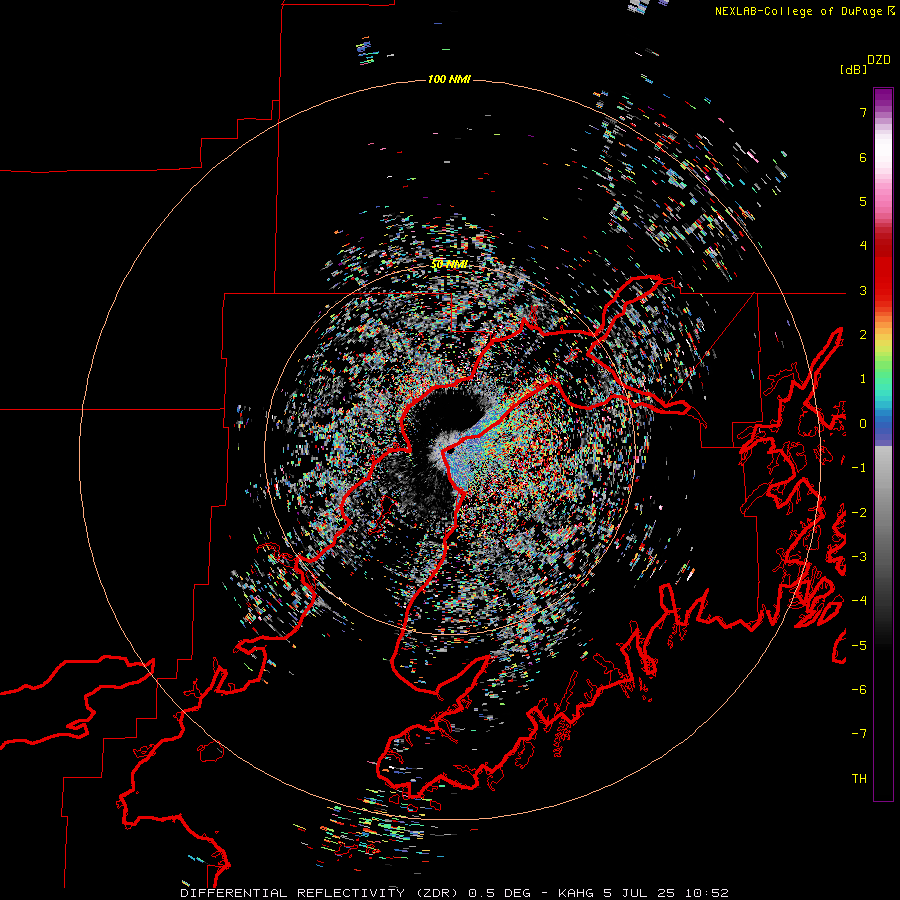Click the 1 dB label on the color scale
Image resolution: width=900 pixels, height=900 pixels.
(863, 379)
